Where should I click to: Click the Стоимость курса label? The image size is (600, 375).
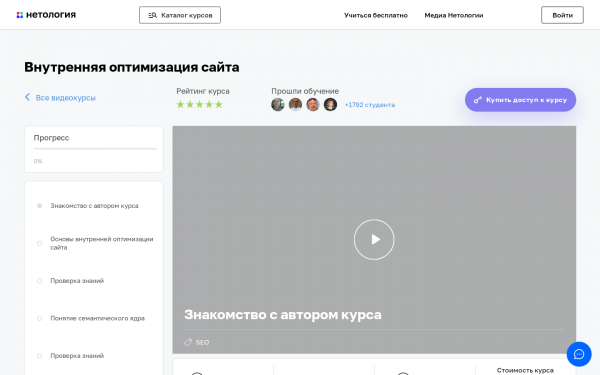[525, 370]
